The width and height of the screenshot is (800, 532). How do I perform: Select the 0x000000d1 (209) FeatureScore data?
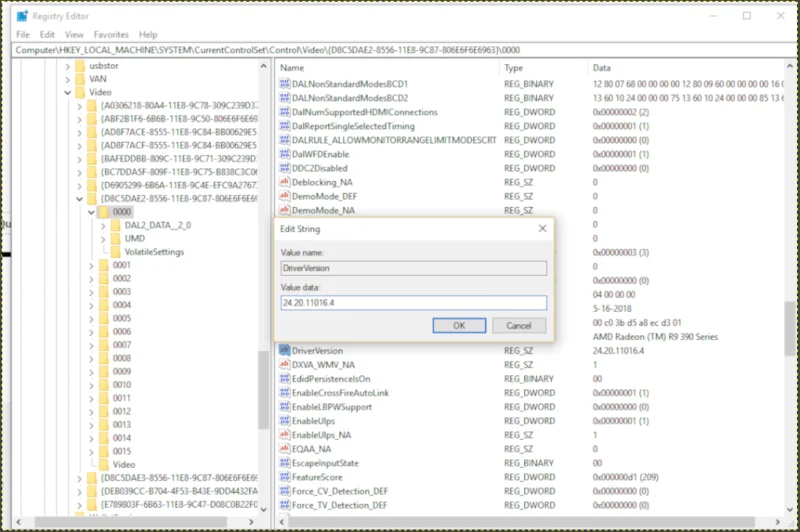(x=626, y=477)
